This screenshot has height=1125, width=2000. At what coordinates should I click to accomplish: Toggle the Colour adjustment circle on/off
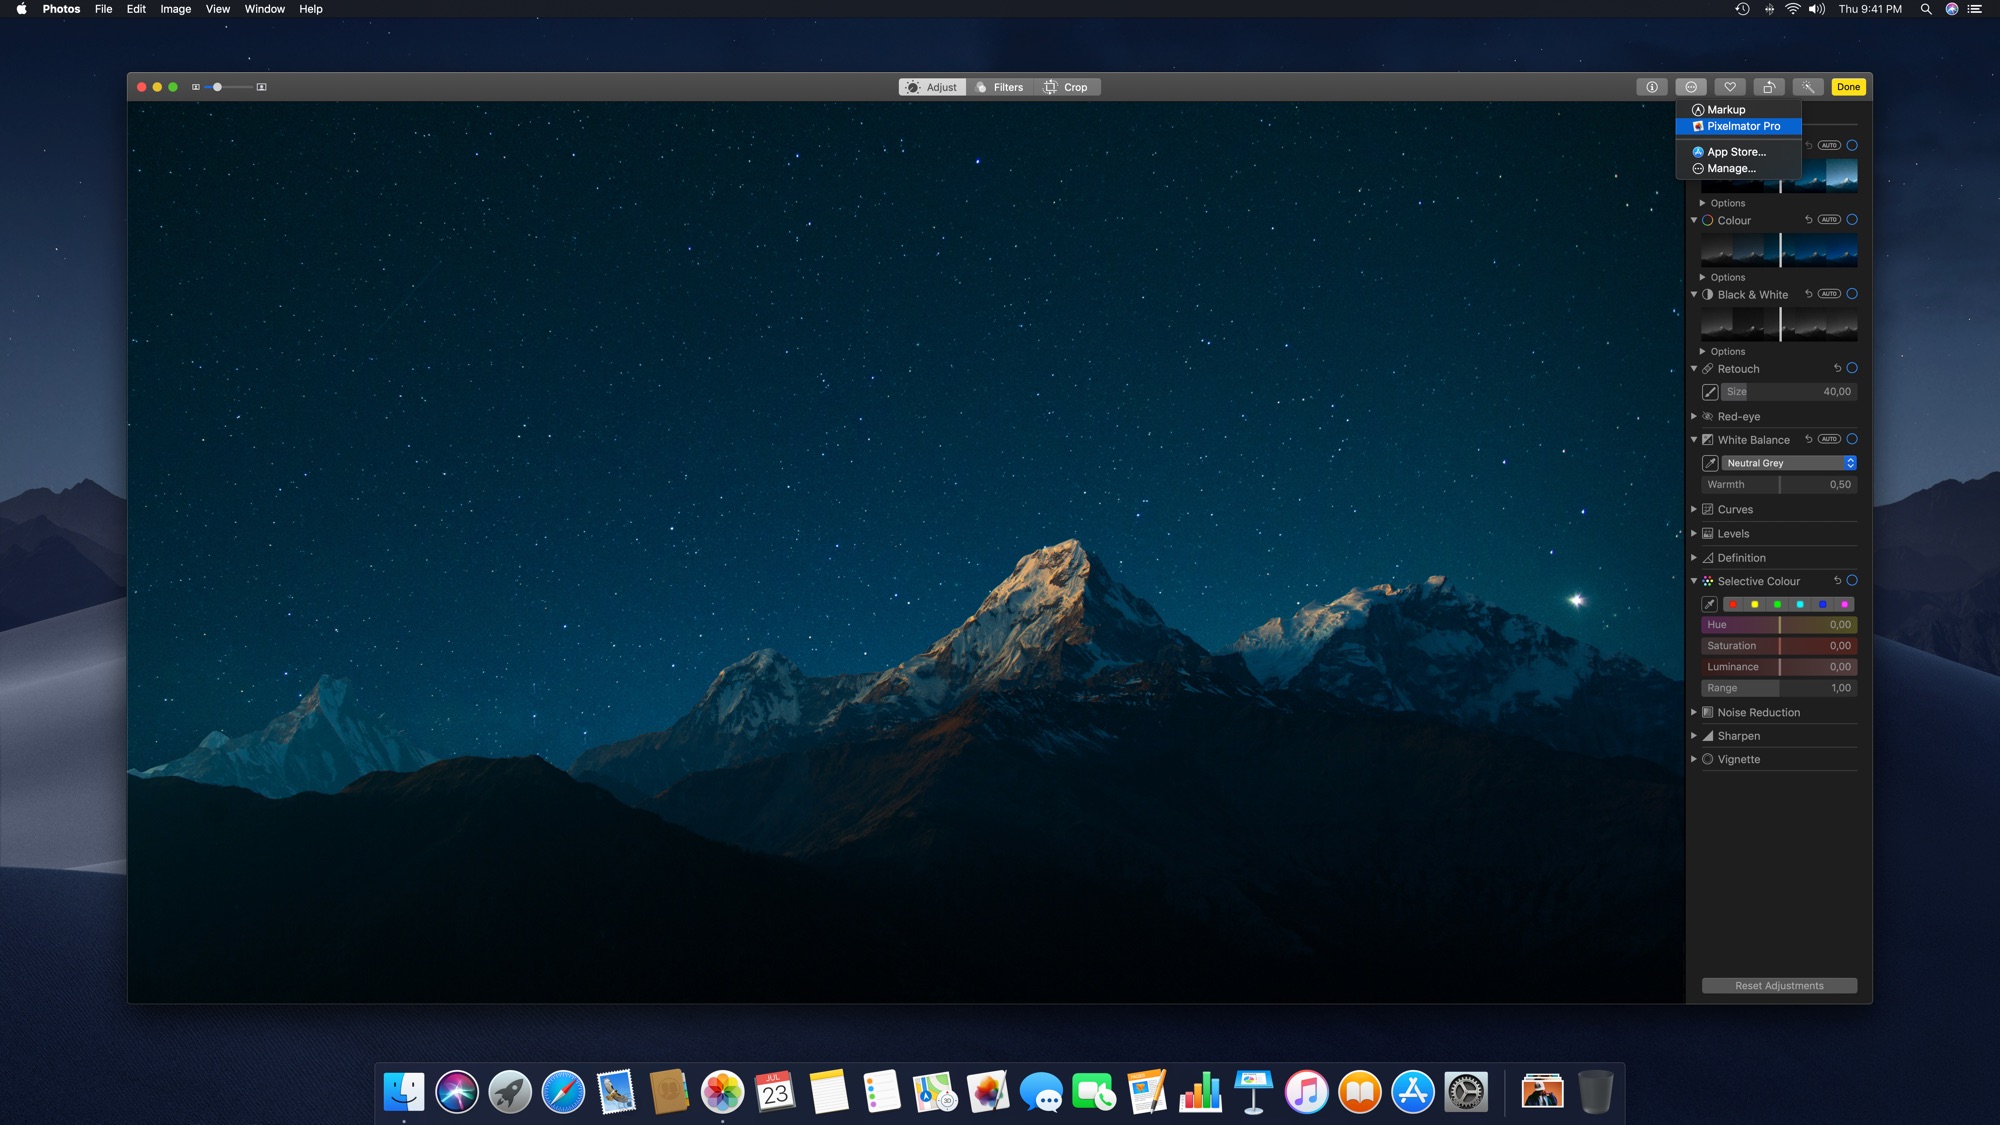click(1852, 220)
